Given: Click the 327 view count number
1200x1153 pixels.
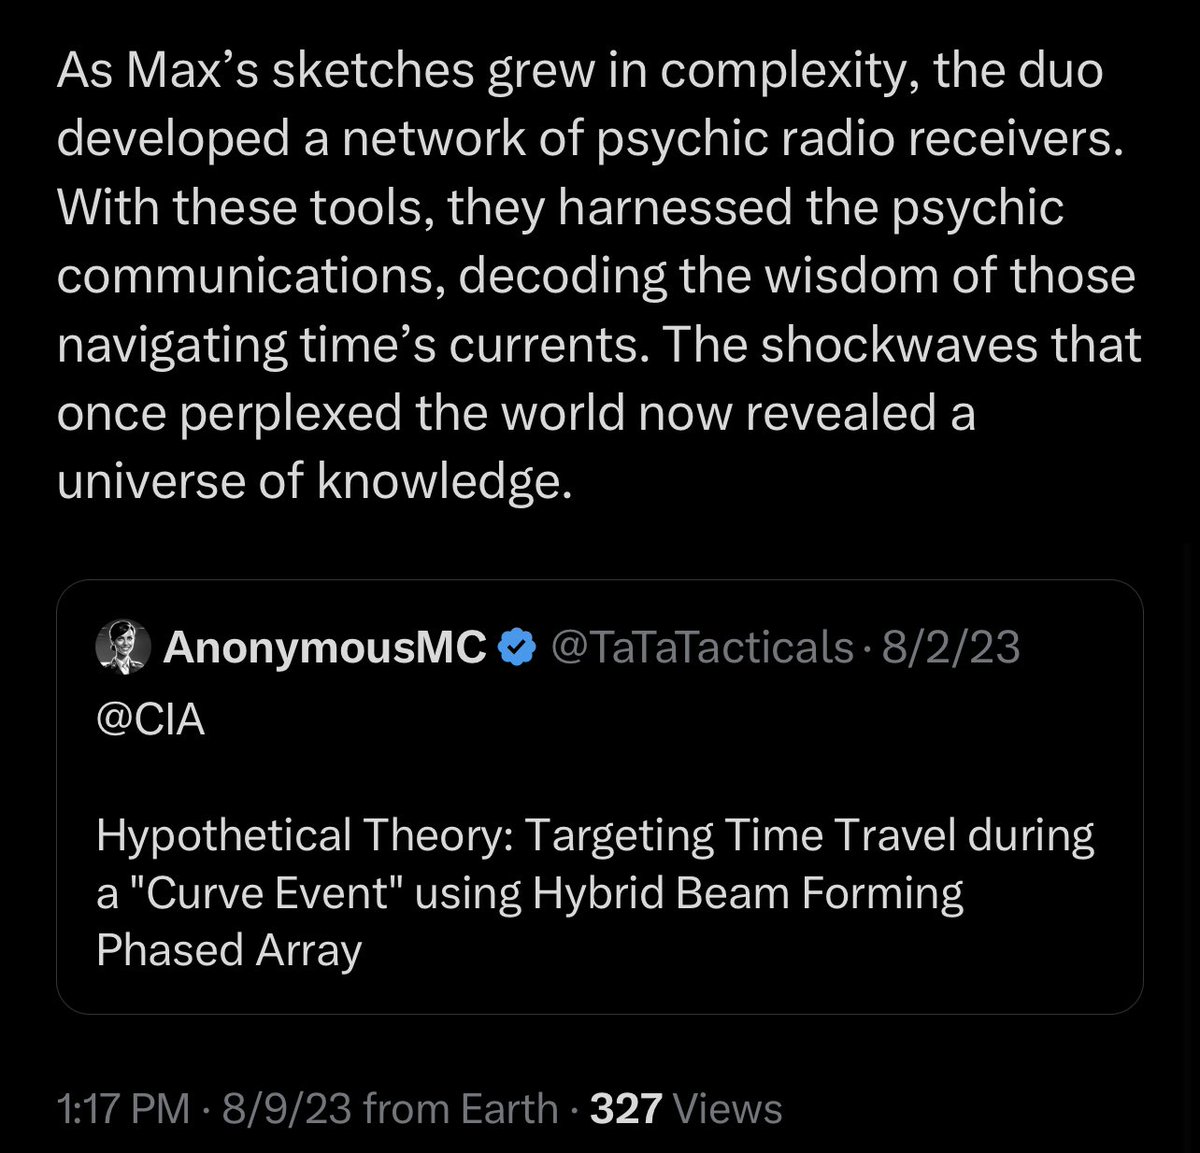Looking at the screenshot, I should [626, 1108].
